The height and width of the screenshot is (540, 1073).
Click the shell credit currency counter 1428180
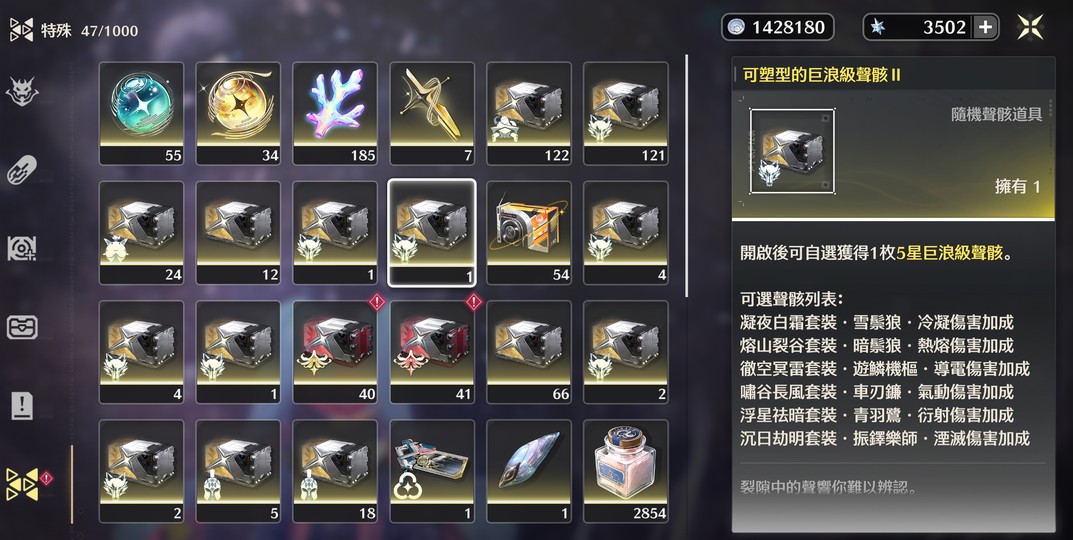(778, 27)
